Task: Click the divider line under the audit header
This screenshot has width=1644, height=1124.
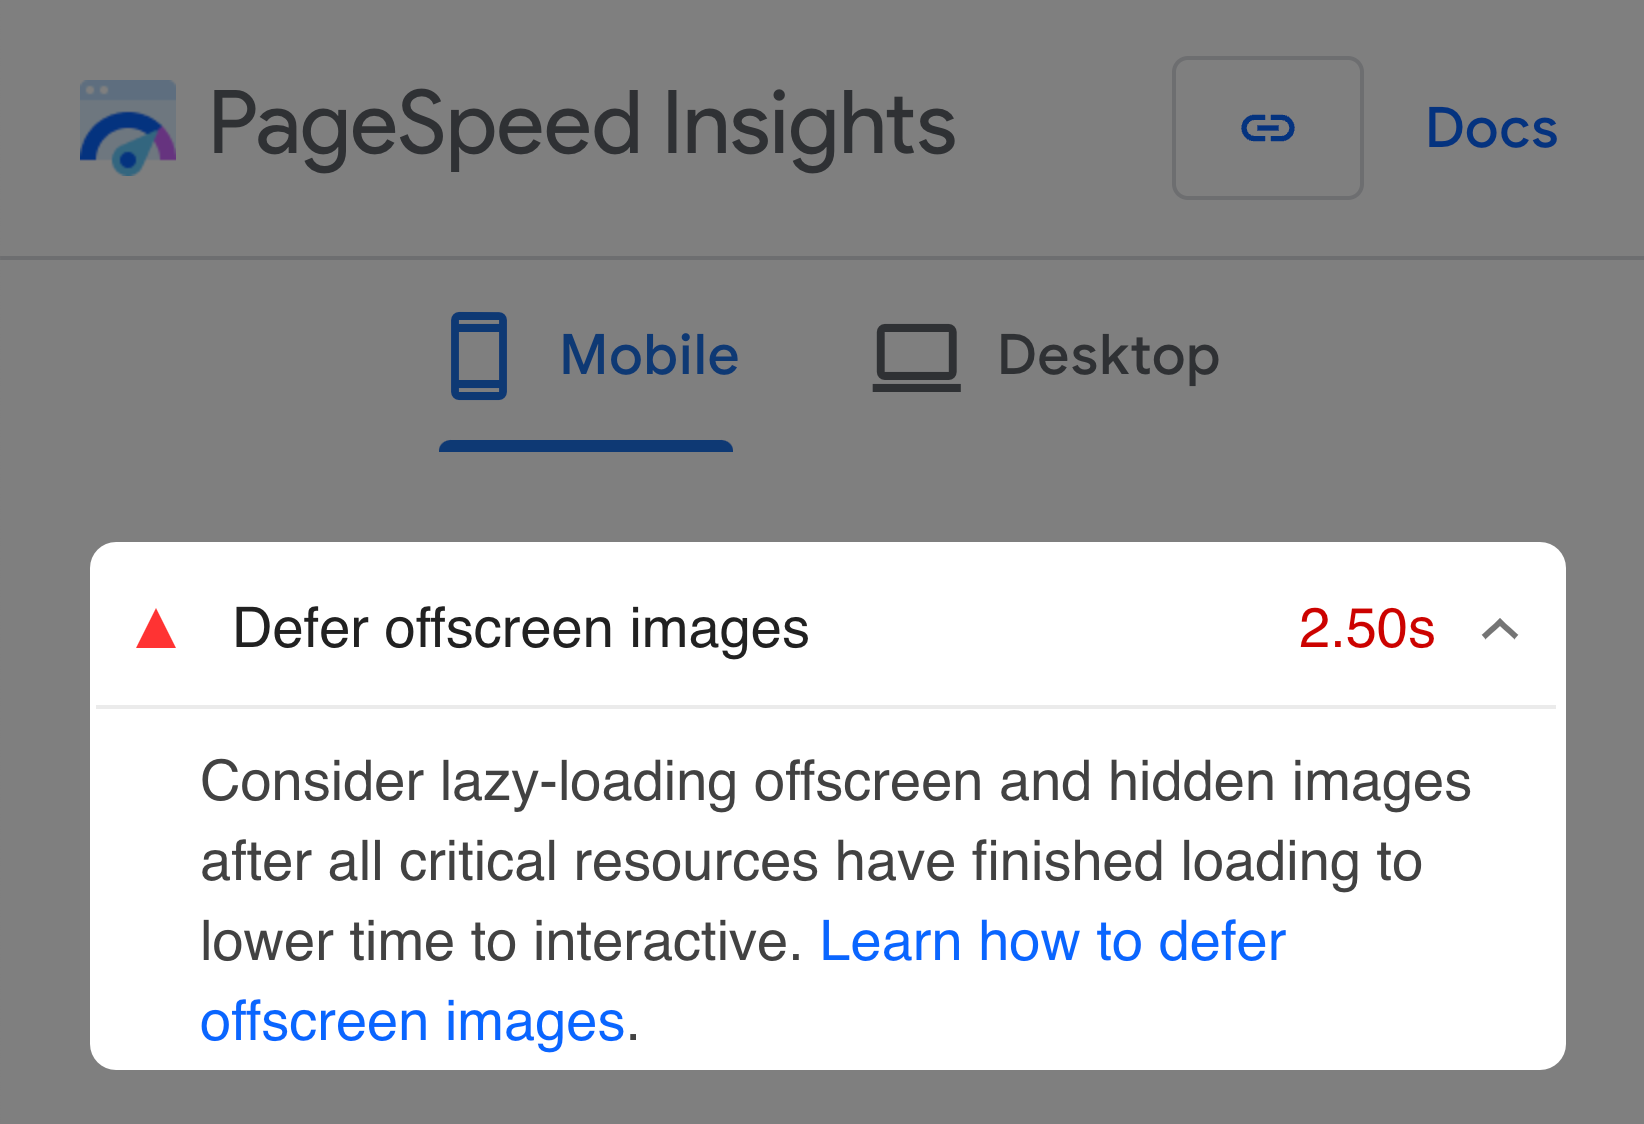Action: pyautogui.click(x=826, y=707)
